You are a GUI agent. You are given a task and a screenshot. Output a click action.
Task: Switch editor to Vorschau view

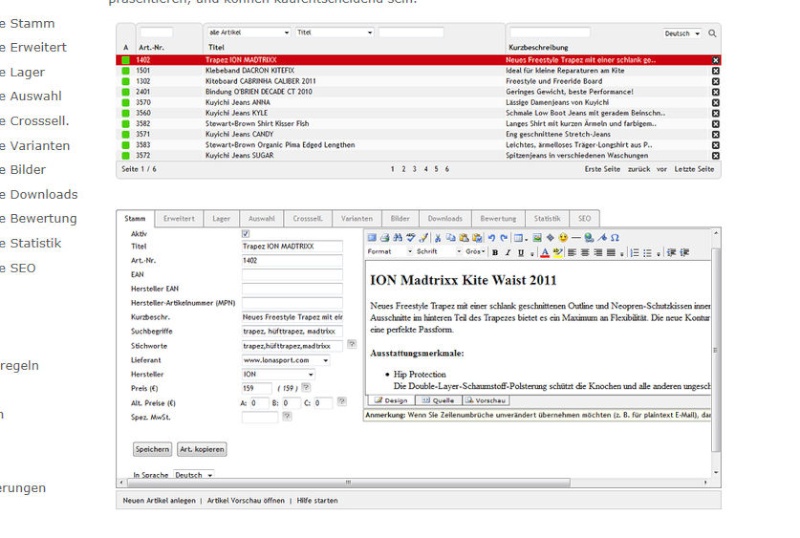[x=486, y=400]
